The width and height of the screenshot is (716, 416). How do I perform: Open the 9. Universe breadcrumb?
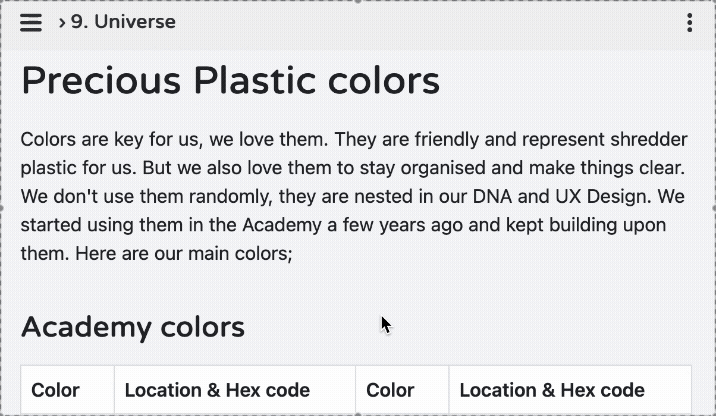pos(123,22)
